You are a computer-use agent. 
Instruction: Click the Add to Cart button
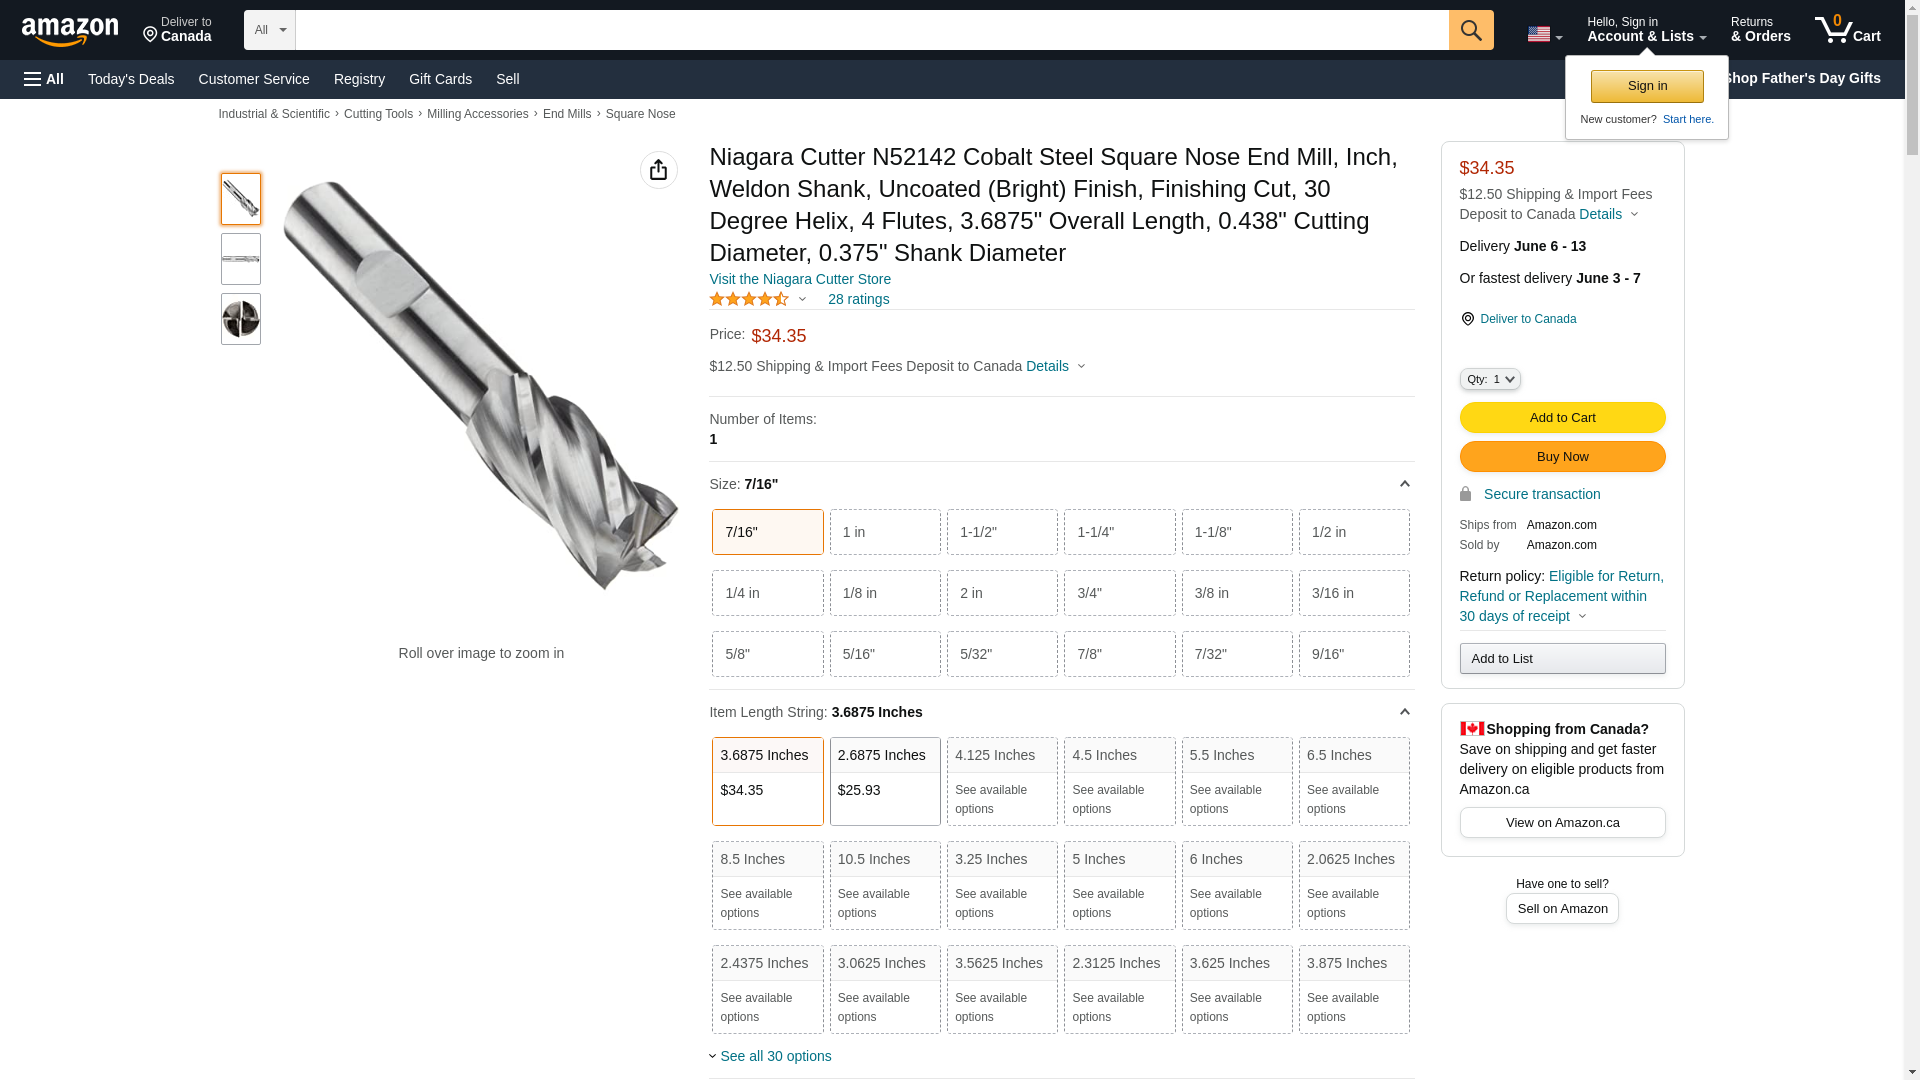pos(1562,417)
